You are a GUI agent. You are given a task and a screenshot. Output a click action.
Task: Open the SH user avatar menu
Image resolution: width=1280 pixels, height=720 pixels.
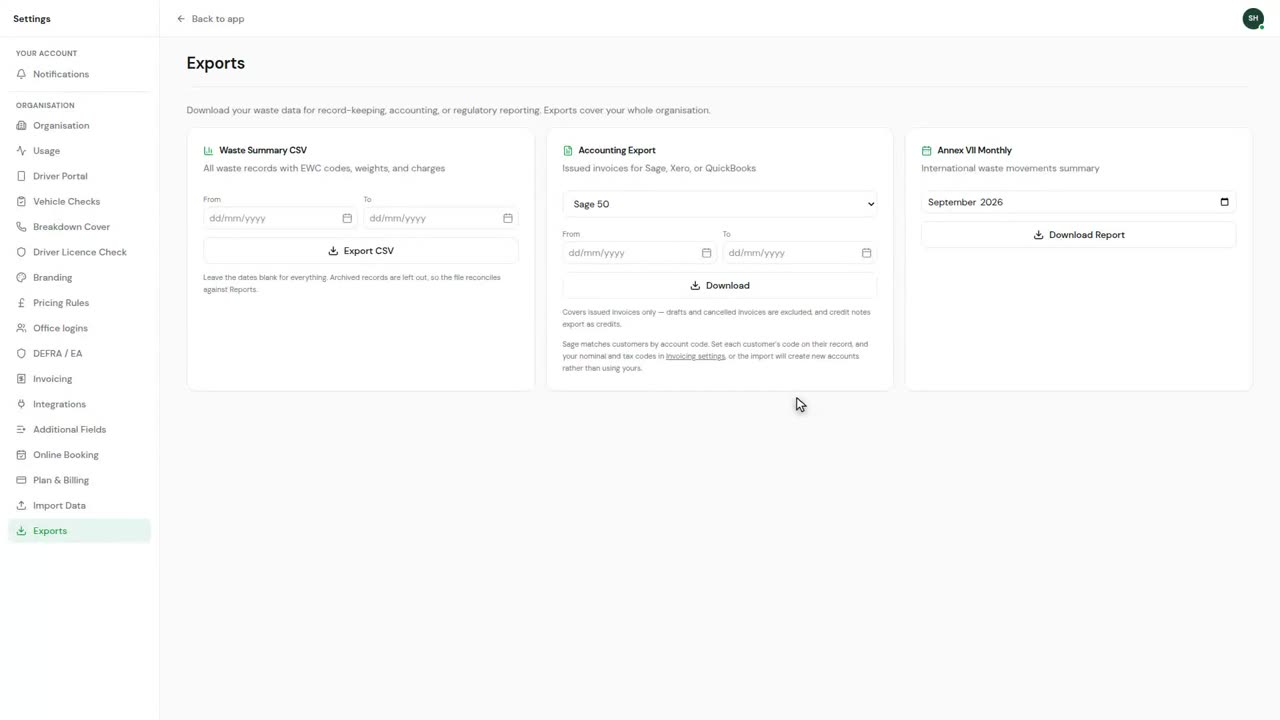point(1253,18)
